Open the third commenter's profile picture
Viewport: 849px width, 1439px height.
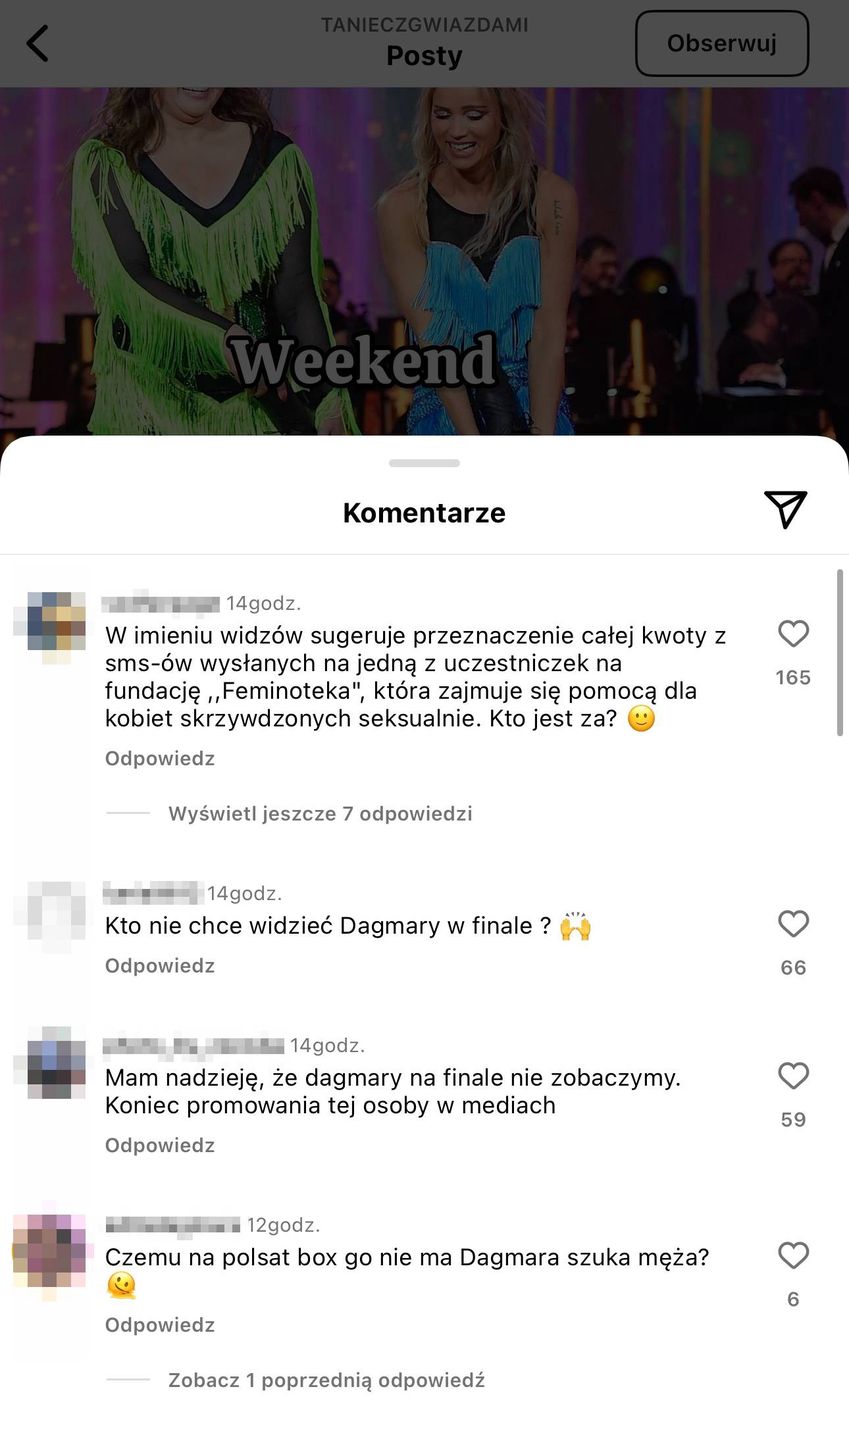(x=49, y=1063)
